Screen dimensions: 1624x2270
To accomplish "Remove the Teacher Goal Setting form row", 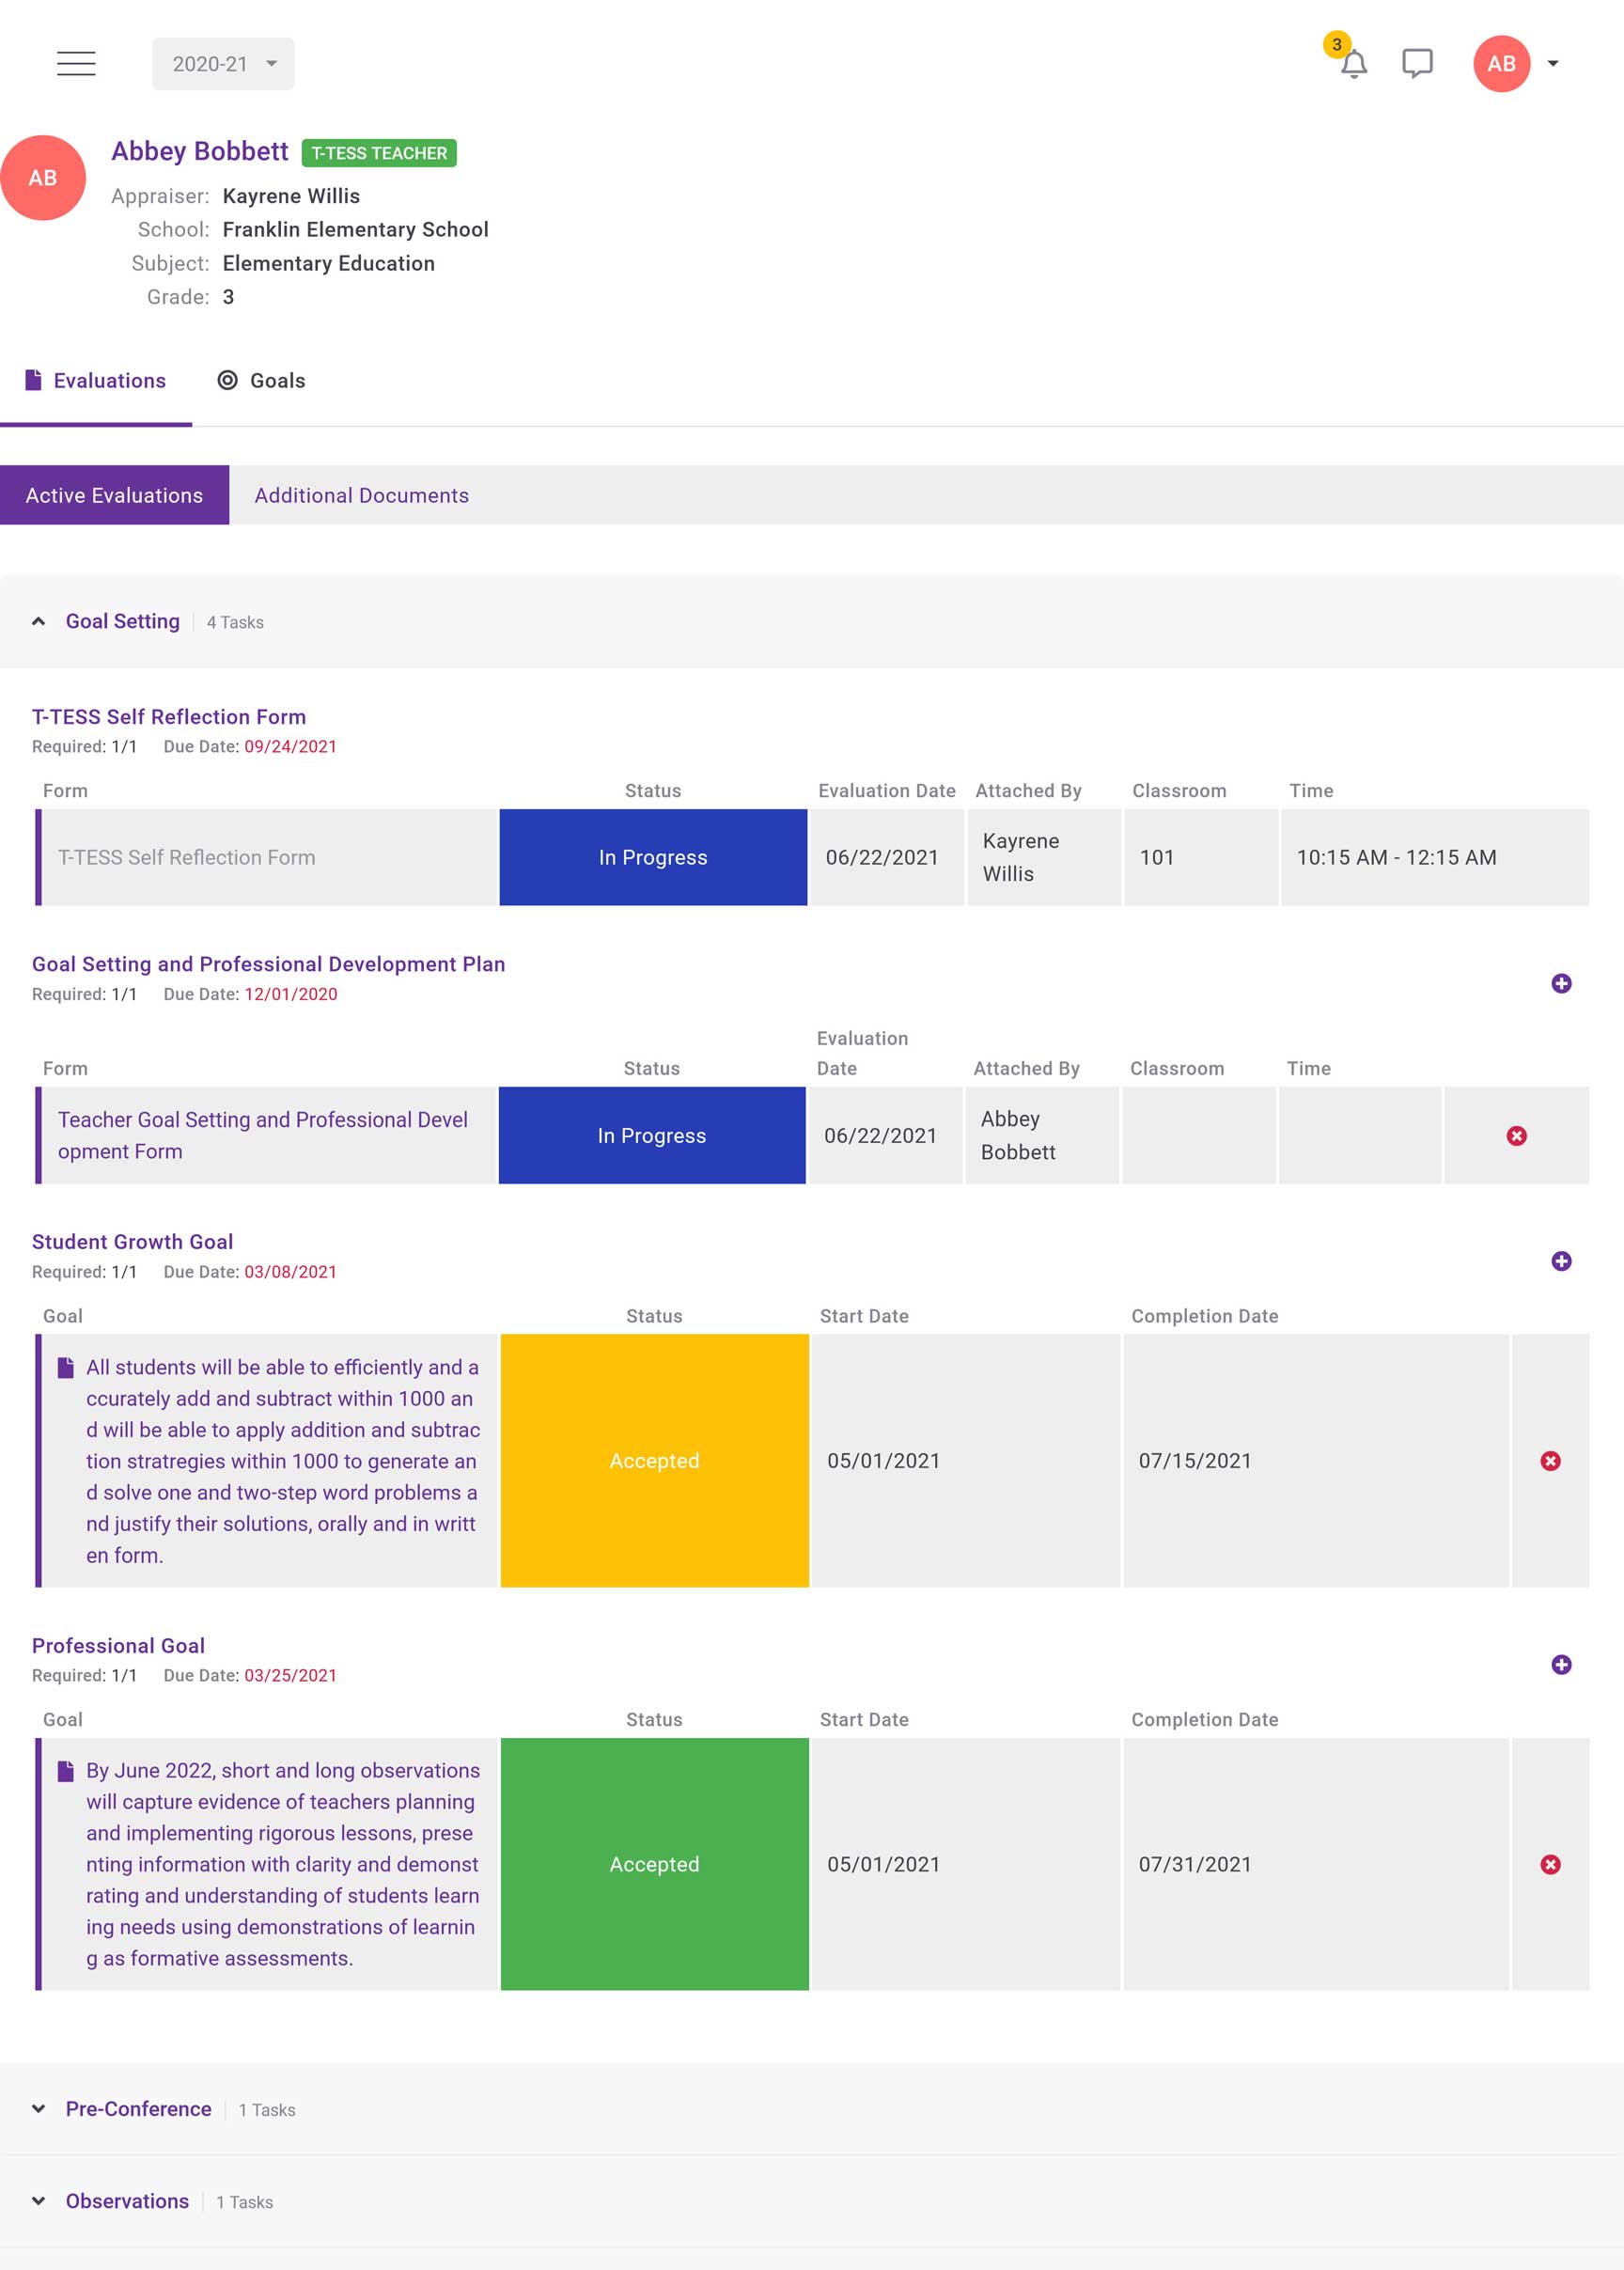I will [1516, 1136].
